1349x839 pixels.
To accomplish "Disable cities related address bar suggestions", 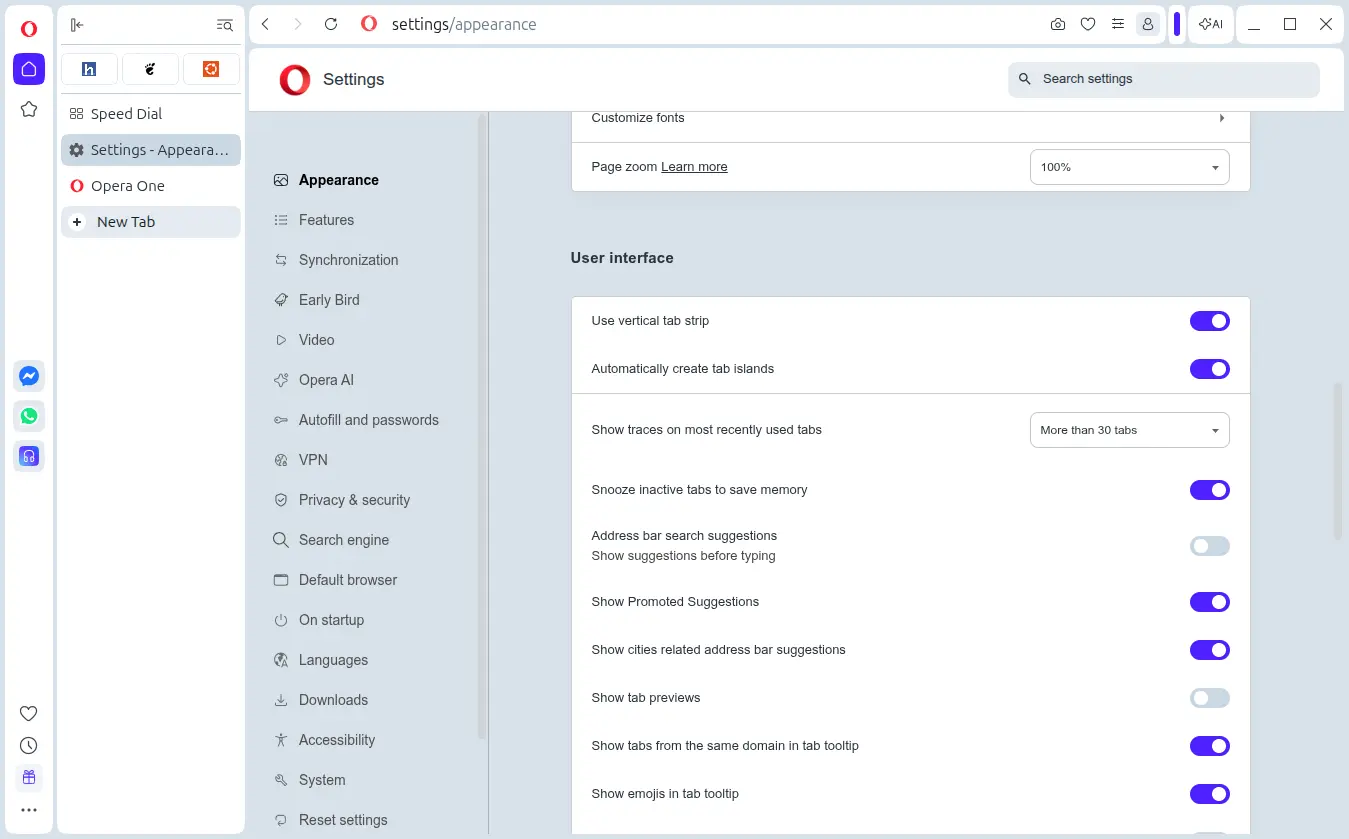I will [x=1209, y=650].
